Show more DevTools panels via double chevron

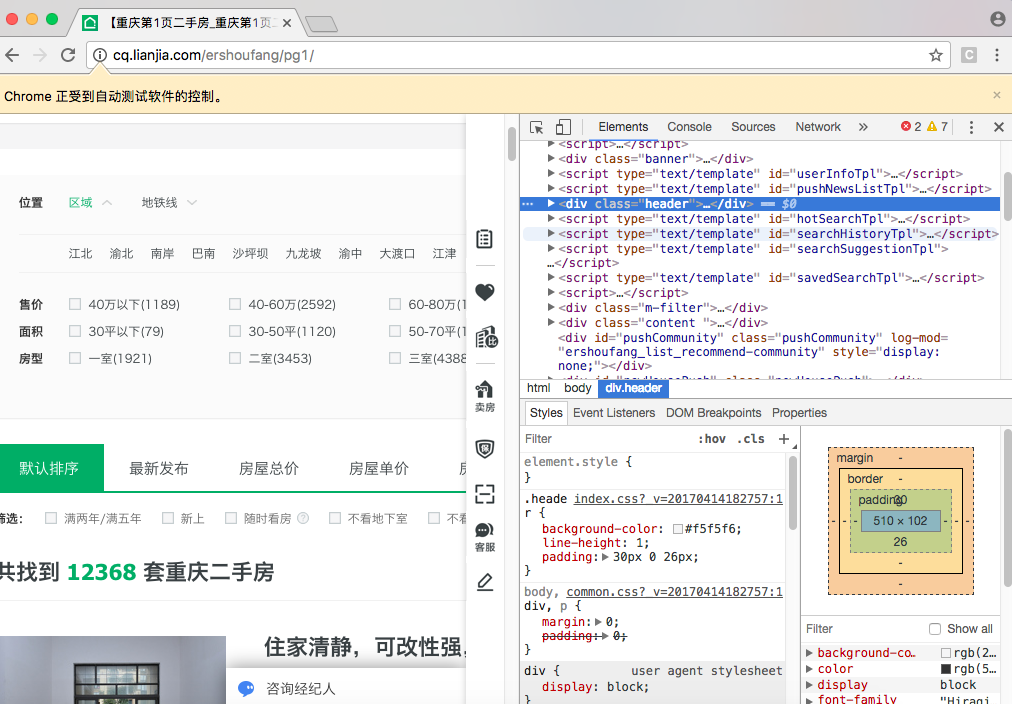[863, 127]
